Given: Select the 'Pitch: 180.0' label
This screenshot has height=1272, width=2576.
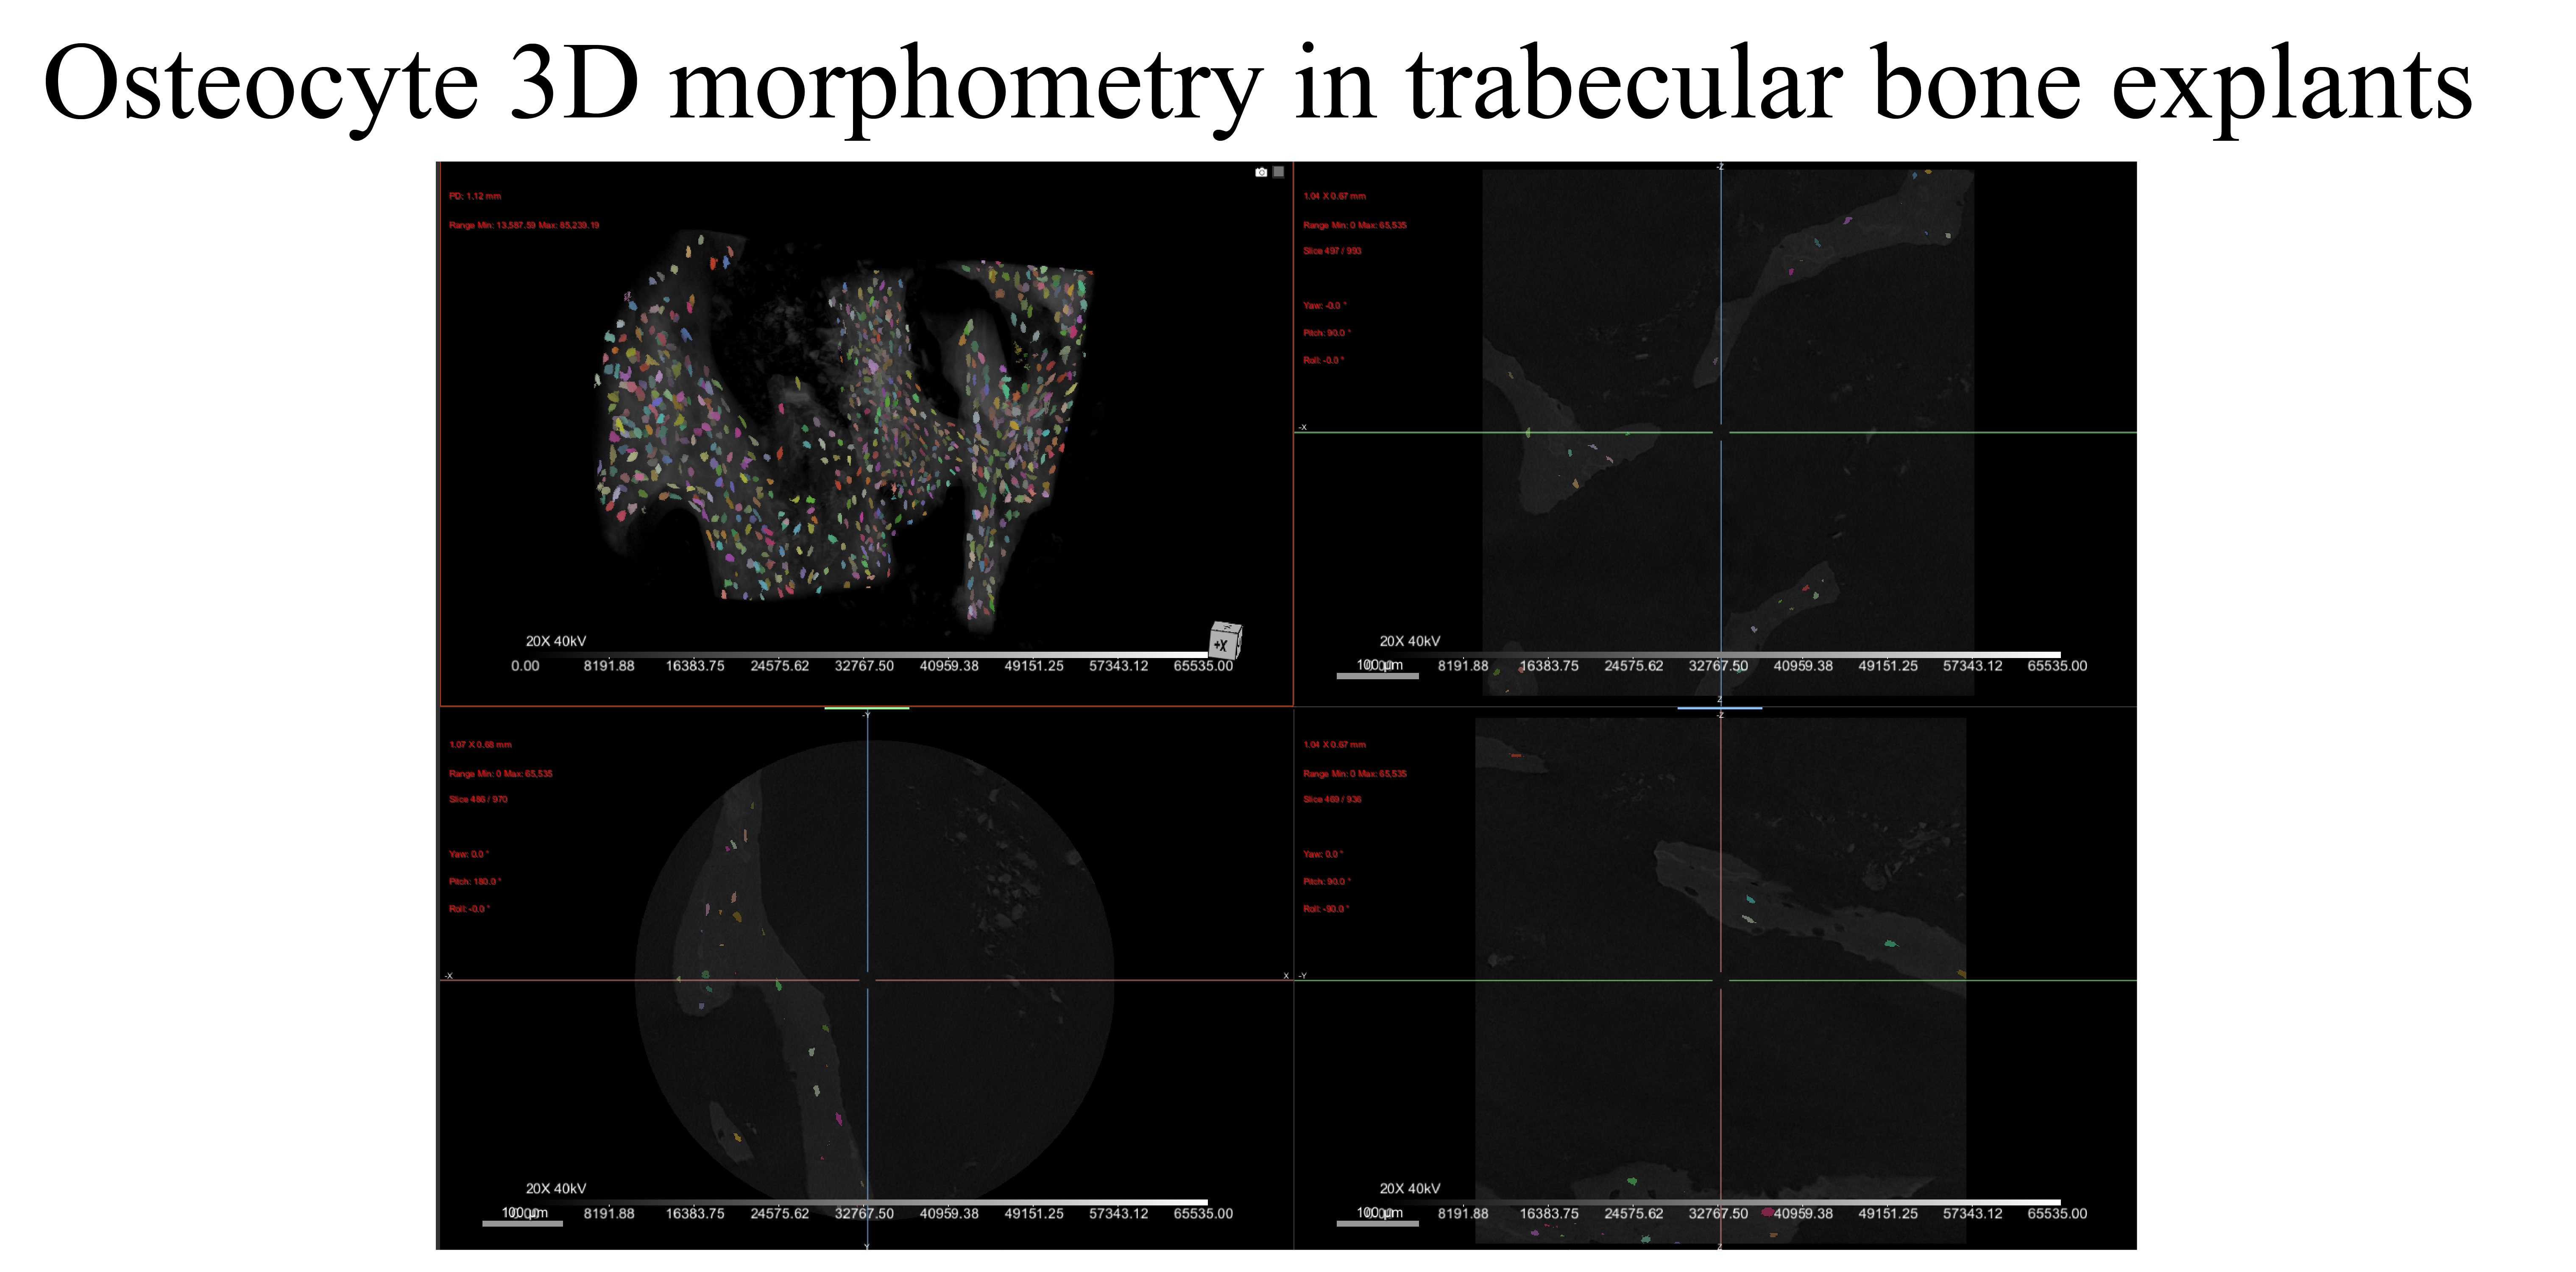Looking at the screenshot, I should [x=475, y=881].
